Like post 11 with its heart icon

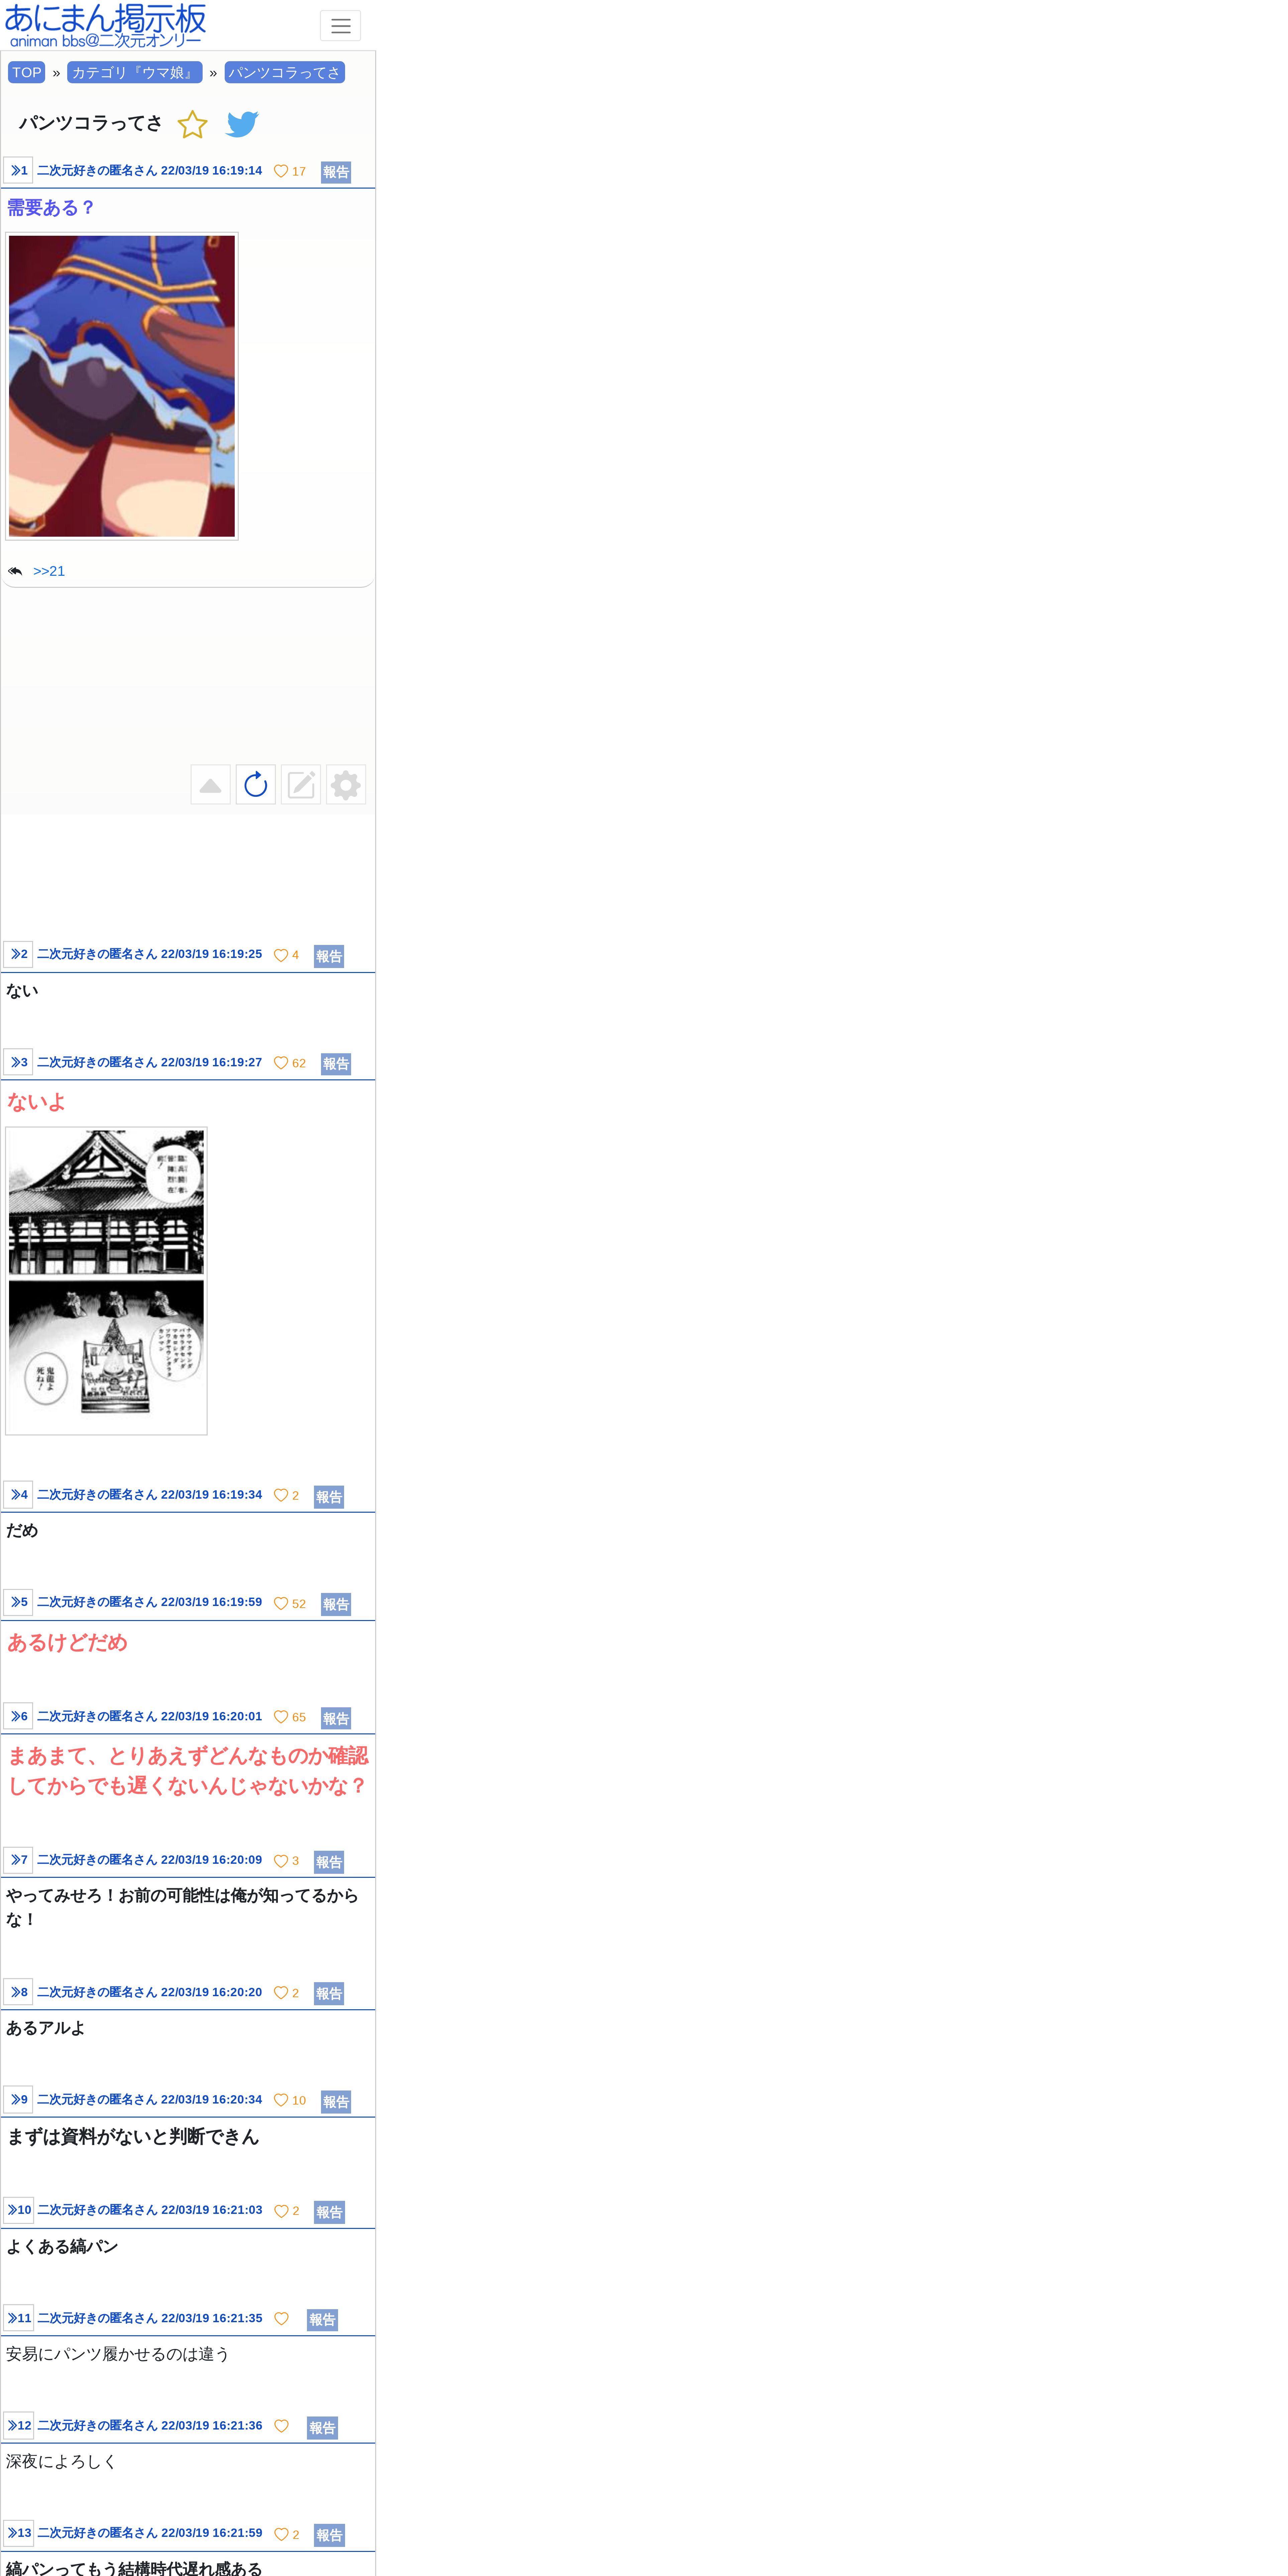pyautogui.click(x=281, y=2319)
